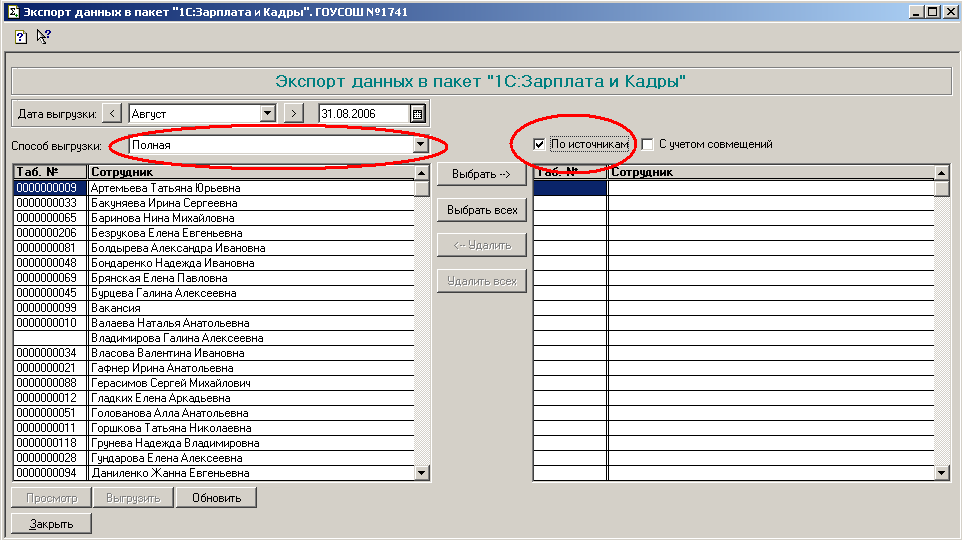Click the help question mark toolbar icon

pos(20,37)
